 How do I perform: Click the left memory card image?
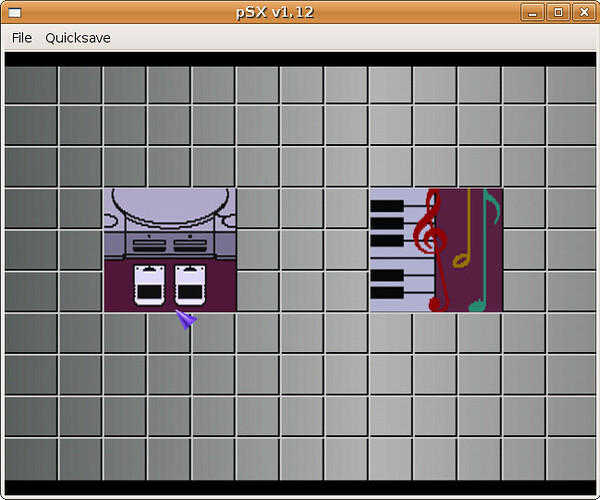[149, 285]
